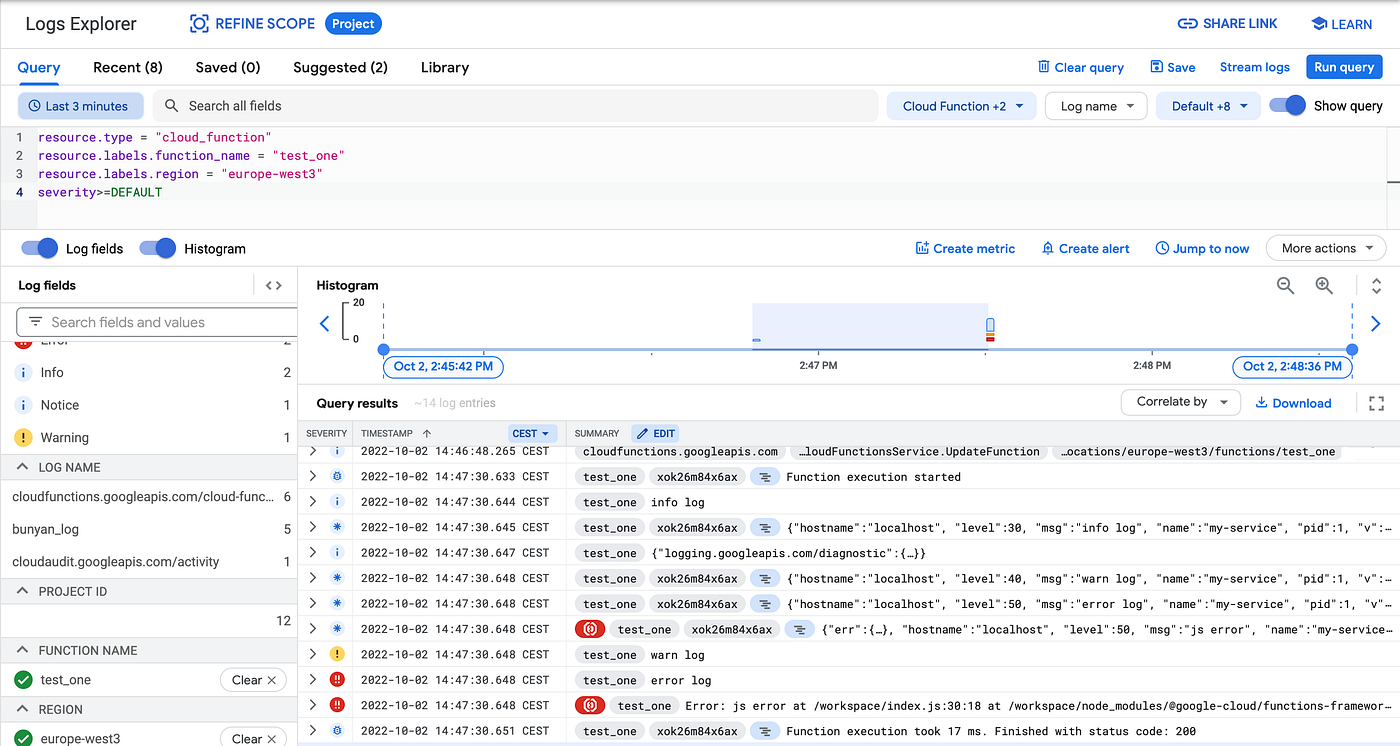Image resolution: width=1400 pixels, height=746 pixels.
Task: Collapse the Log fields panel
Action: (272, 285)
